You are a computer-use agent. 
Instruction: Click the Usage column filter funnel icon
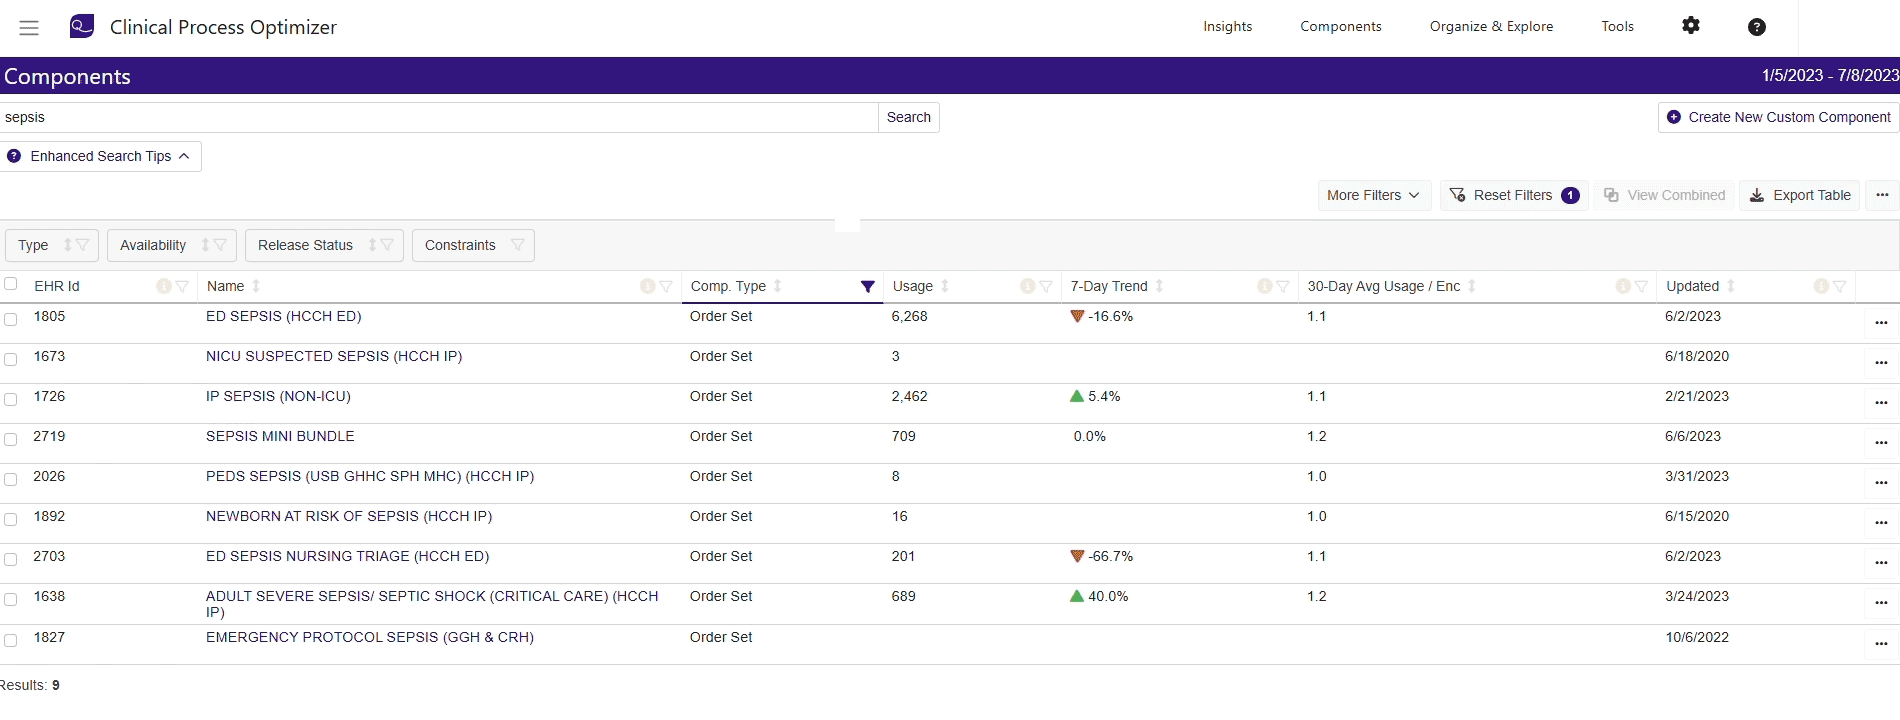tap(1046, 287)
